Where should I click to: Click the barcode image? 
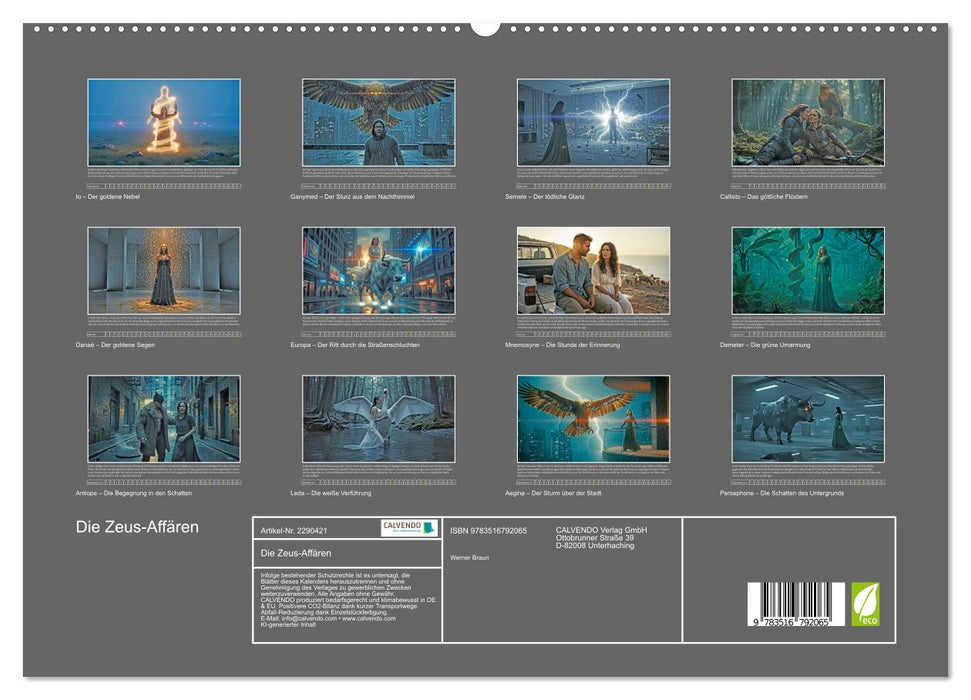click(x=796, y=604)
